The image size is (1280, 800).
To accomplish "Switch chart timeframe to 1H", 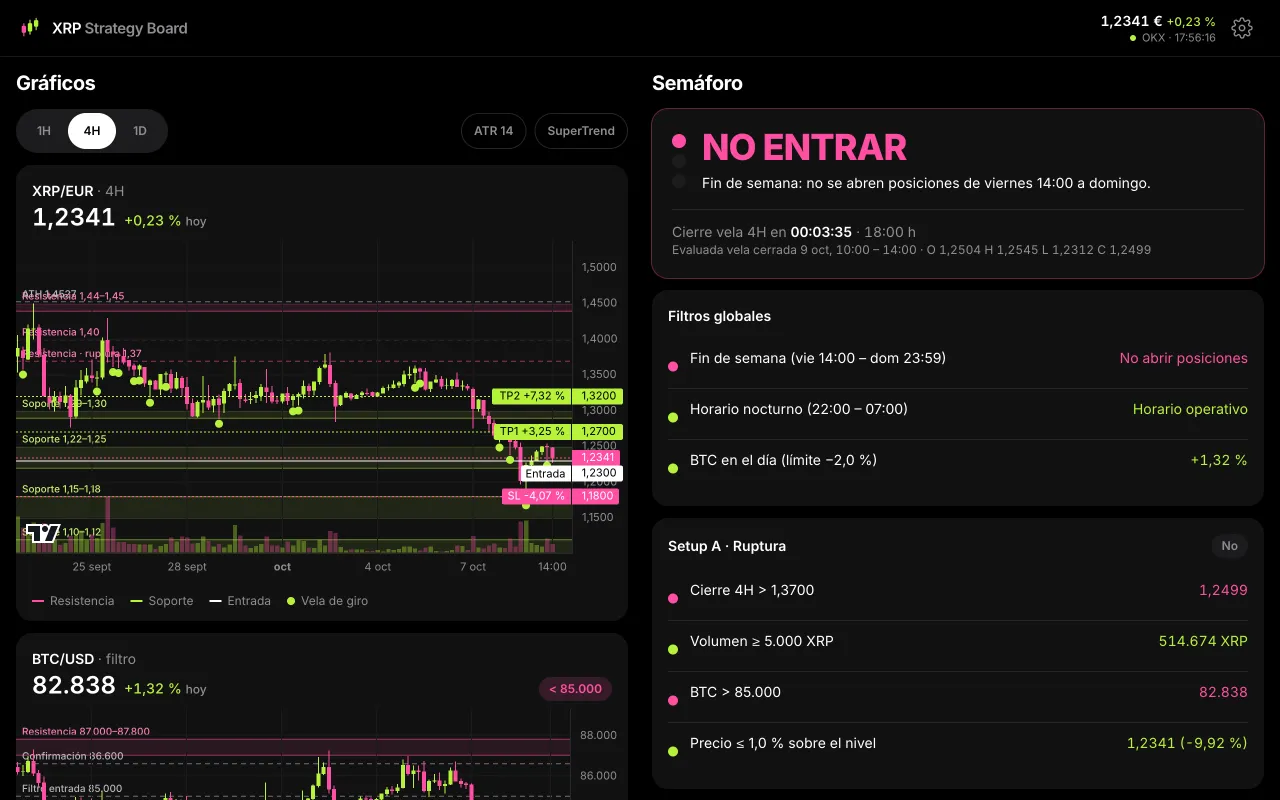I will pos(44,131).
